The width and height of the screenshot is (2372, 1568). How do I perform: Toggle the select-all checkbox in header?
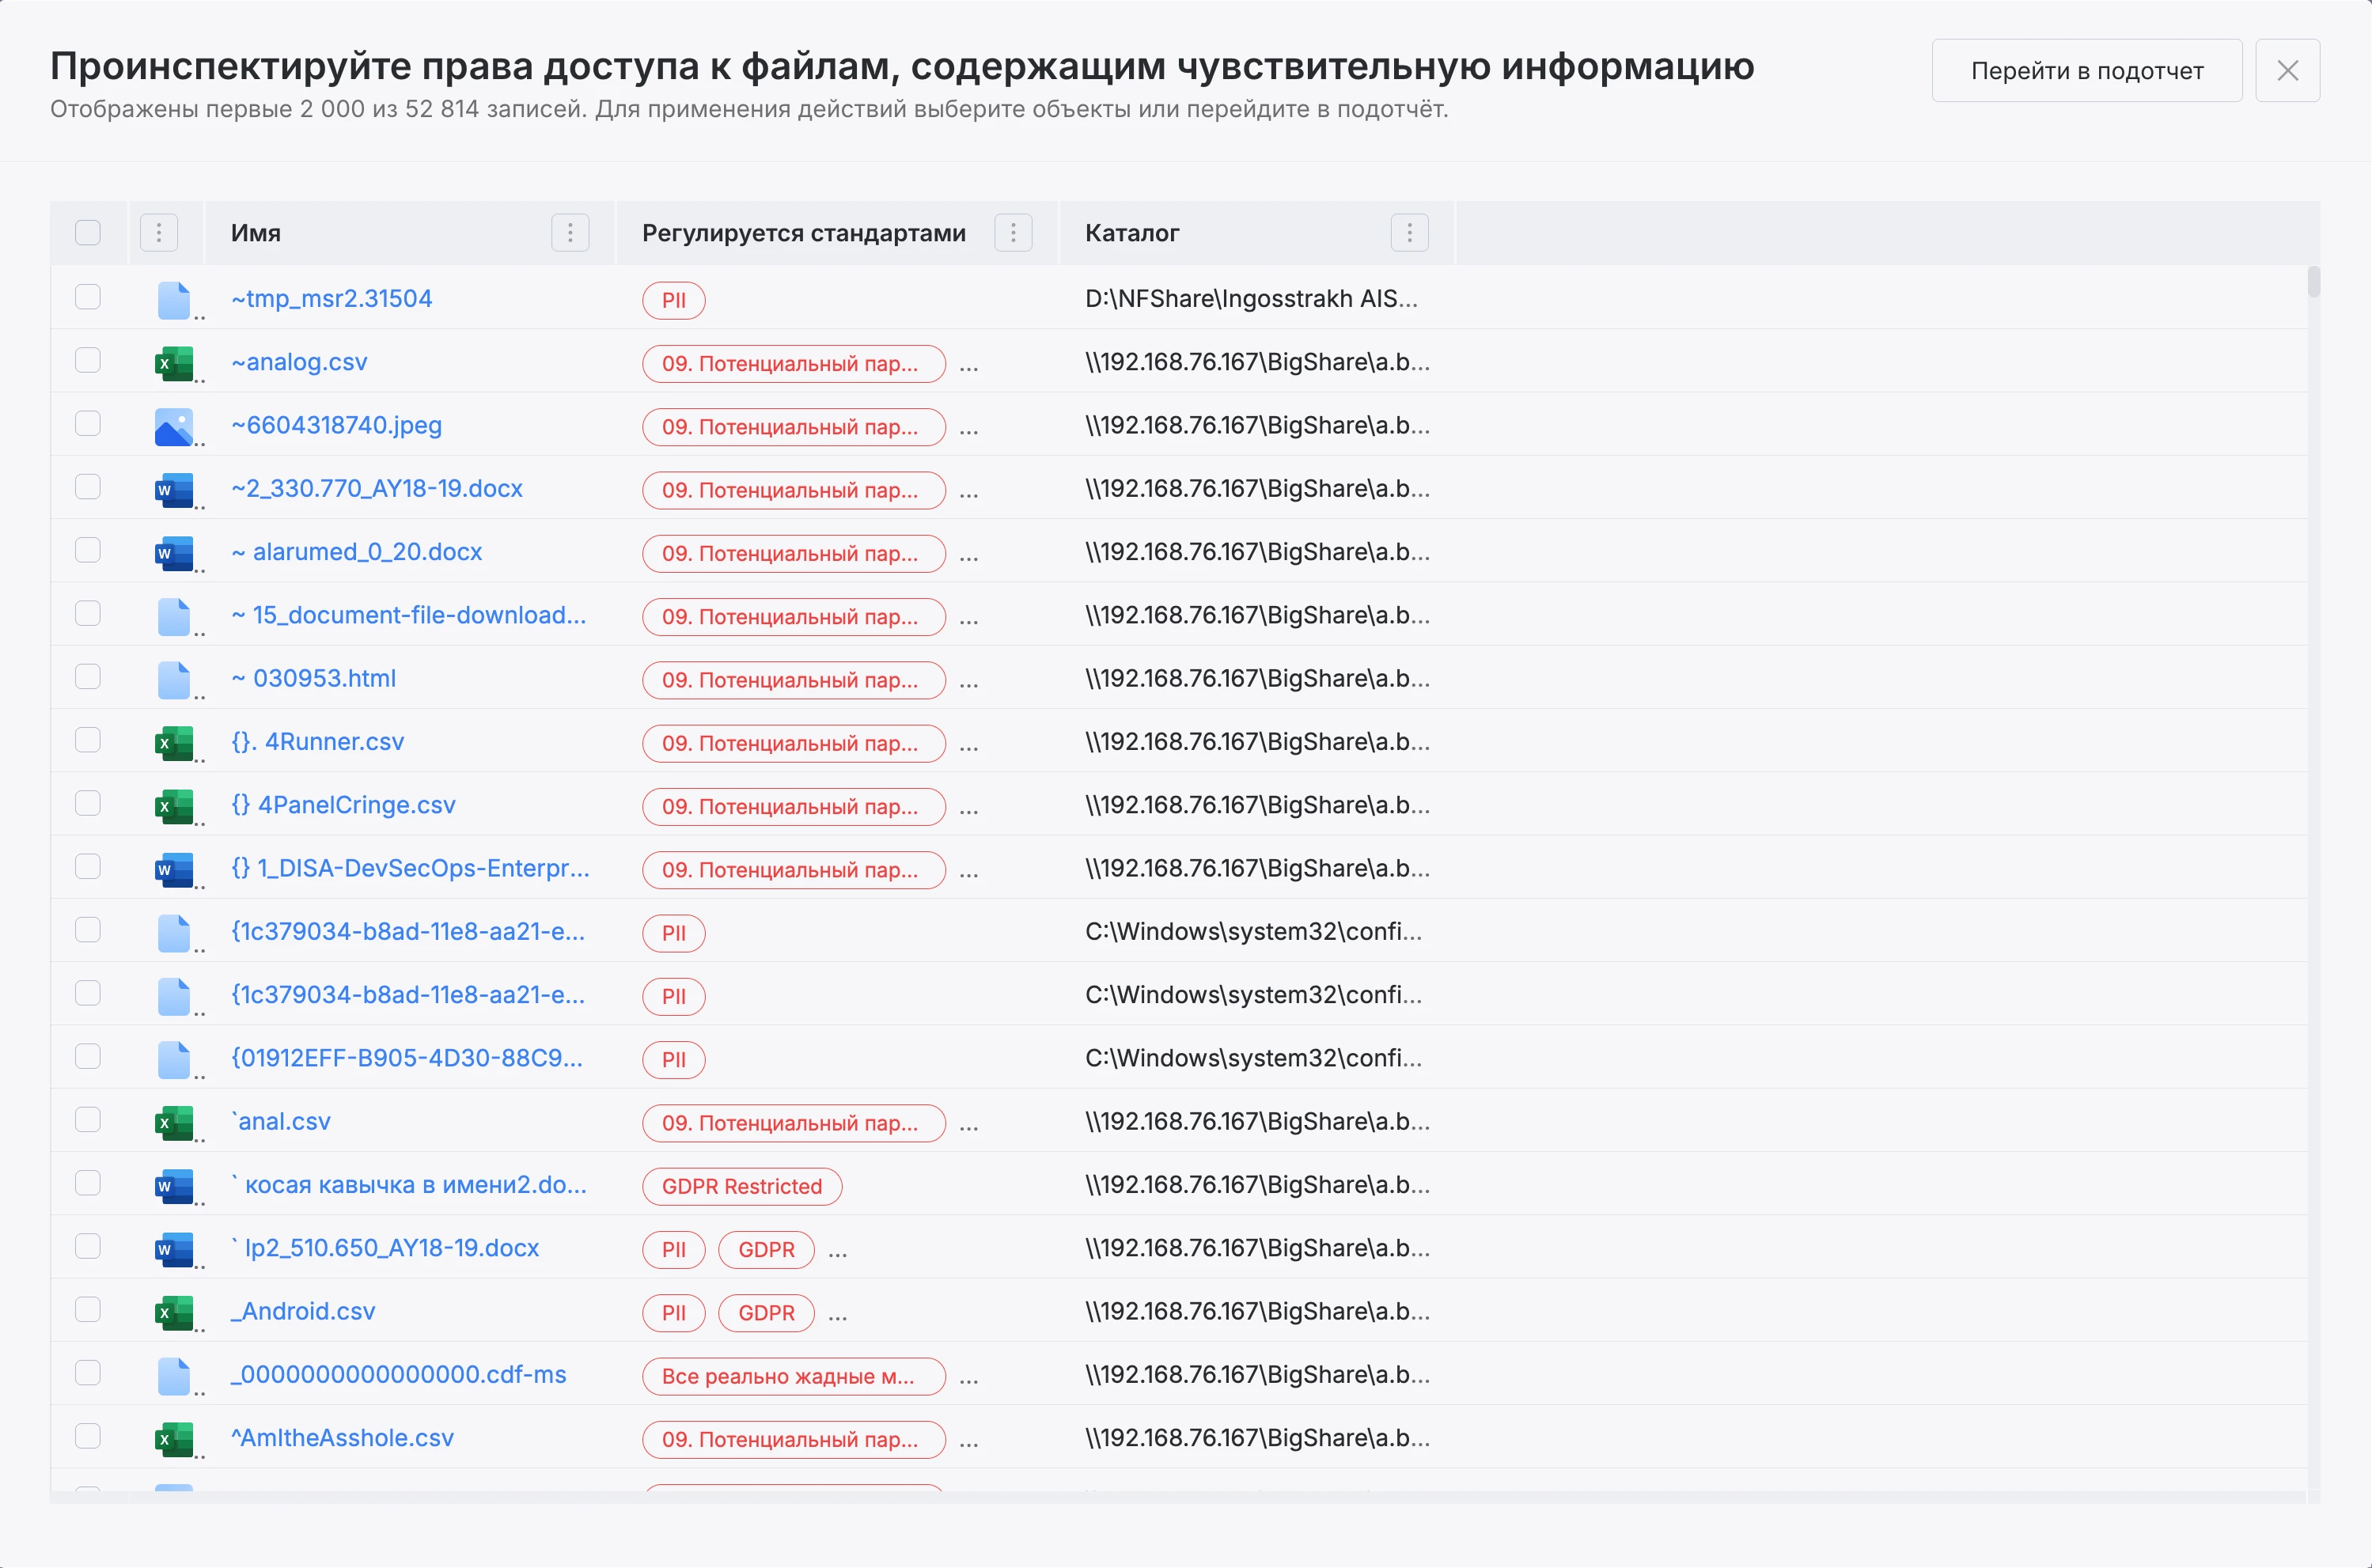pos(88,233)
